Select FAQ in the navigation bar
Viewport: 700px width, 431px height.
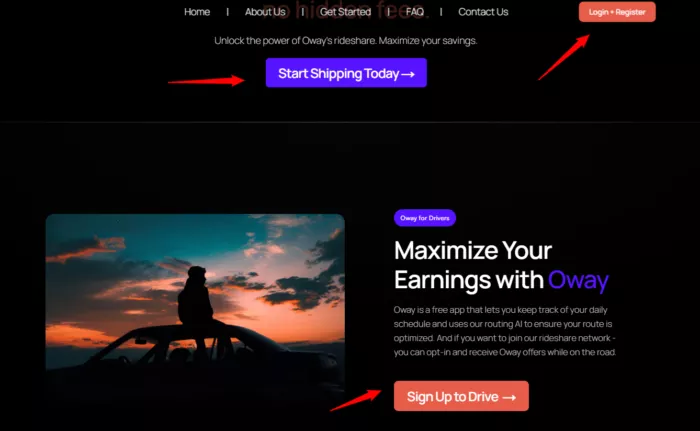(415, 12)
